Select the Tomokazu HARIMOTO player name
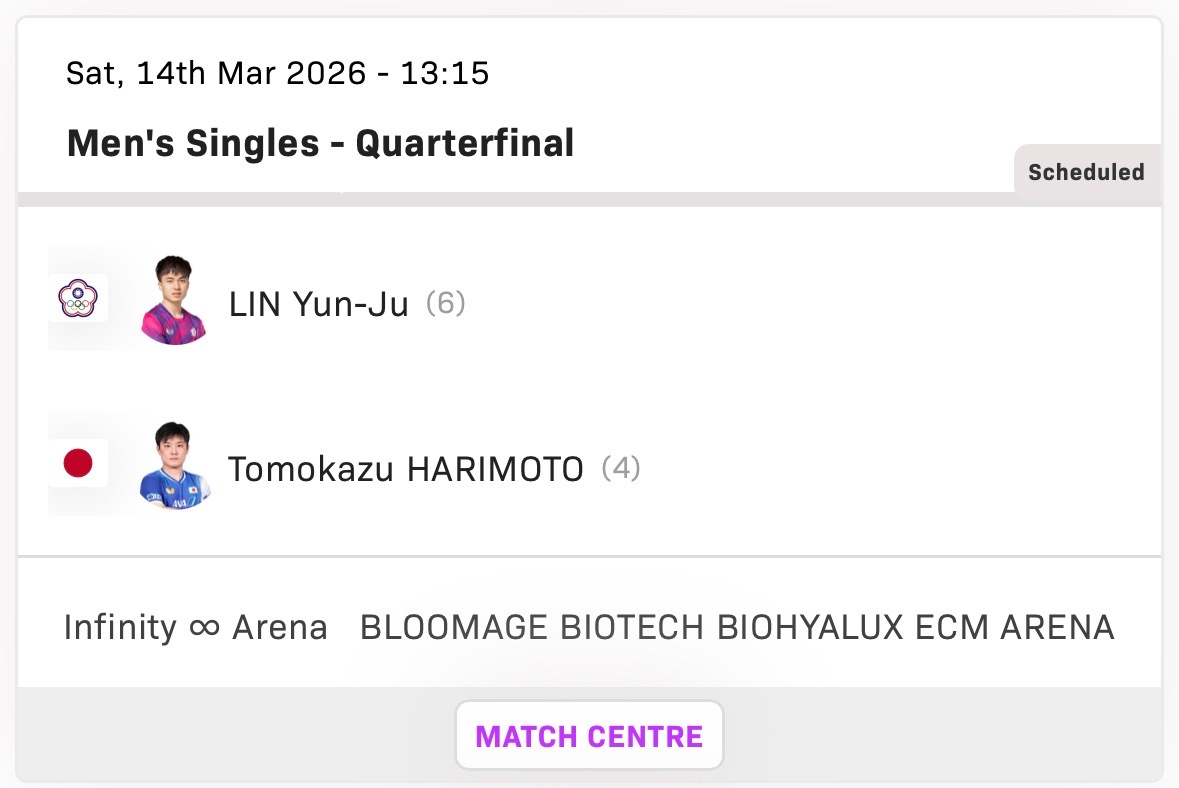Image resolution: width=1179 pixels, height=788 pixels. point(406,469)
